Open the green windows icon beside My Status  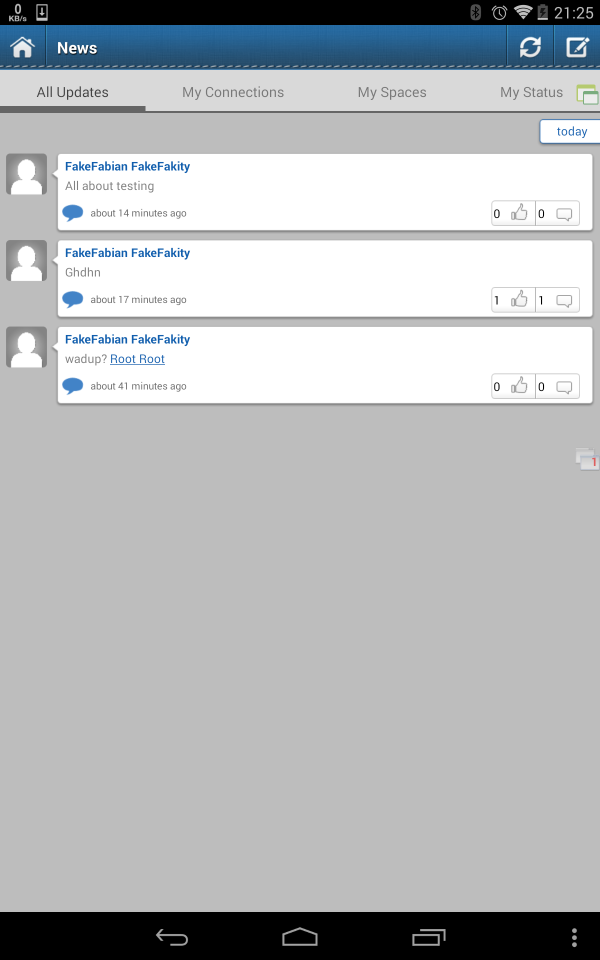(x=587, y=94)
